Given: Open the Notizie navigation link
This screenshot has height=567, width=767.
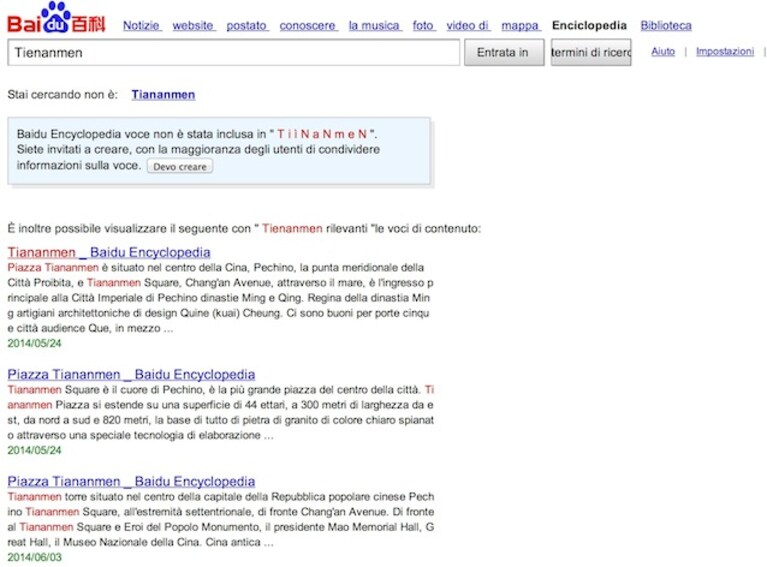Looking at the screenshot, I should click(x=142, y=25).
